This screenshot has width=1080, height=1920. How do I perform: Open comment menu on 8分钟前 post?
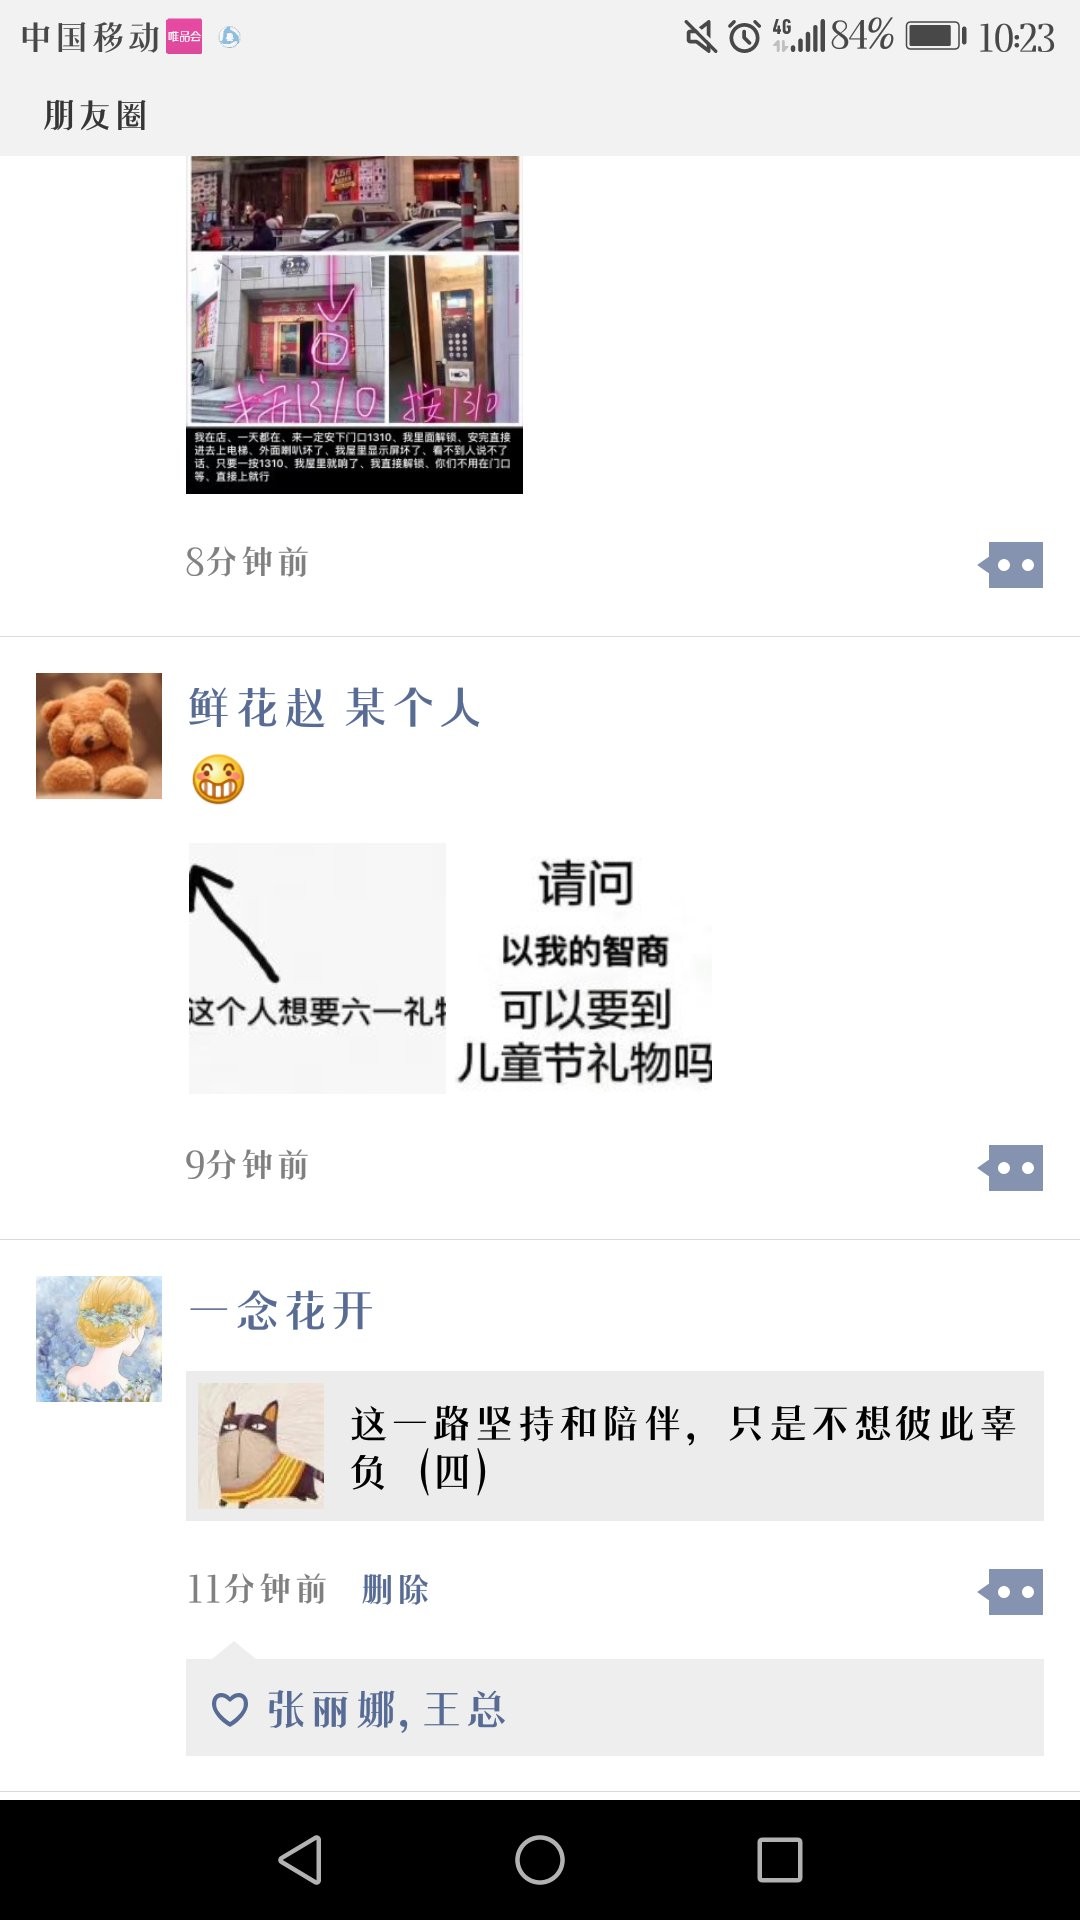coord(1011,565)
